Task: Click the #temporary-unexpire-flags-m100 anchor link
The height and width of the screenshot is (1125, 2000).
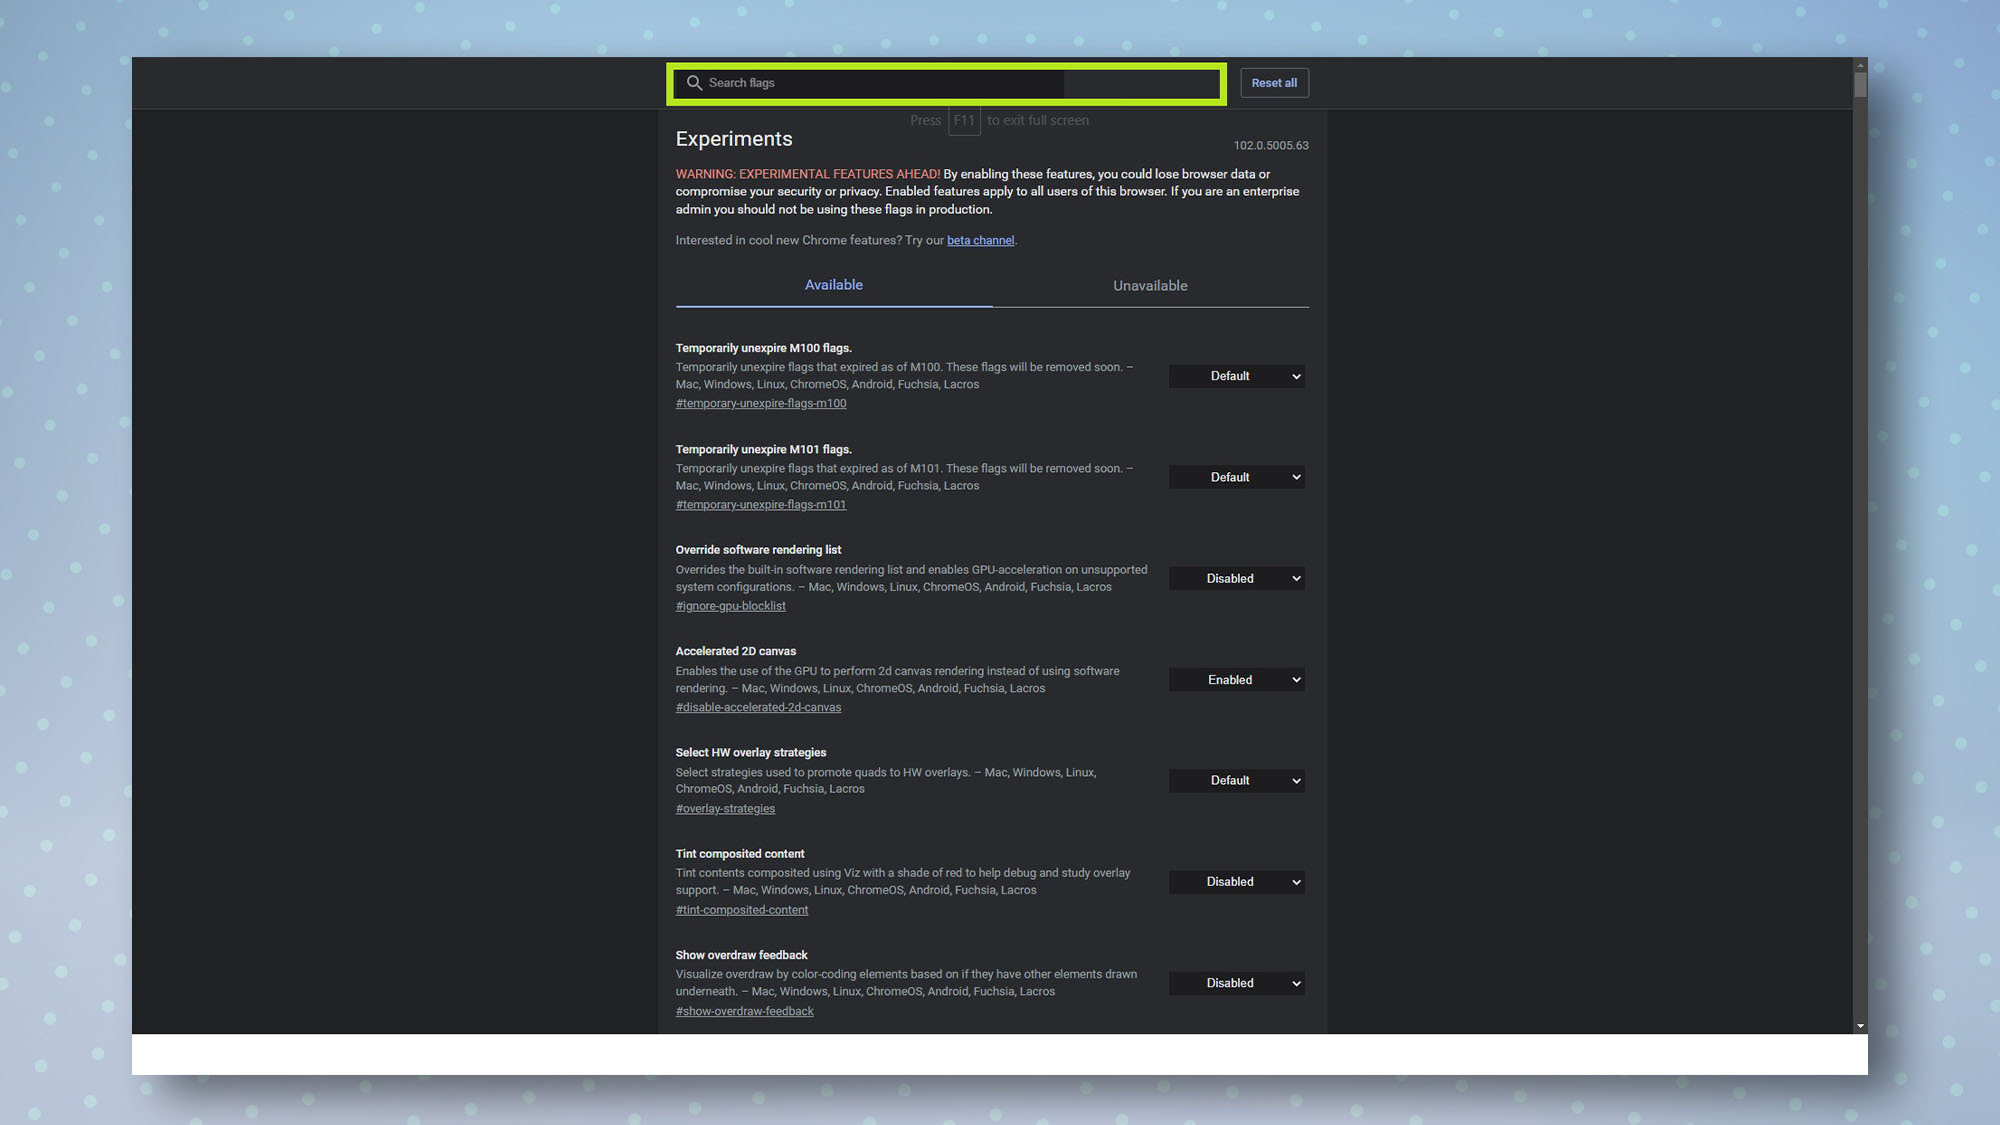Action: point(760,404)
